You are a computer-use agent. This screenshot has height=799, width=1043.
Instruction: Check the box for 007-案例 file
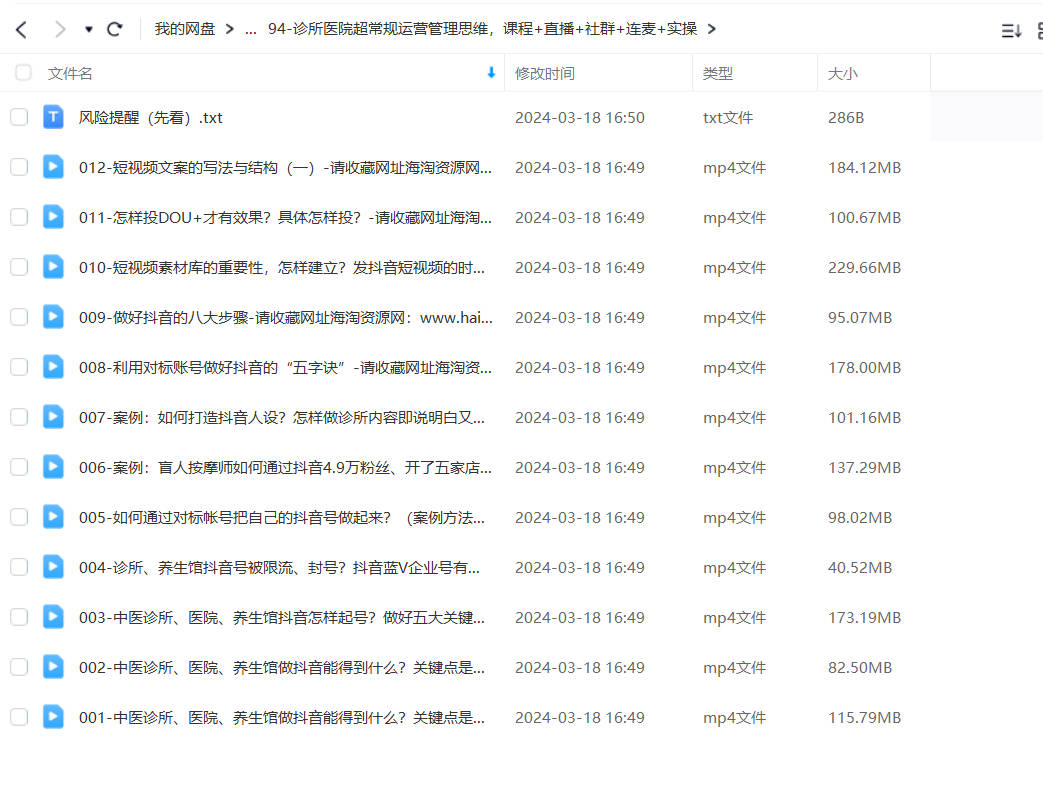[19, 417]
